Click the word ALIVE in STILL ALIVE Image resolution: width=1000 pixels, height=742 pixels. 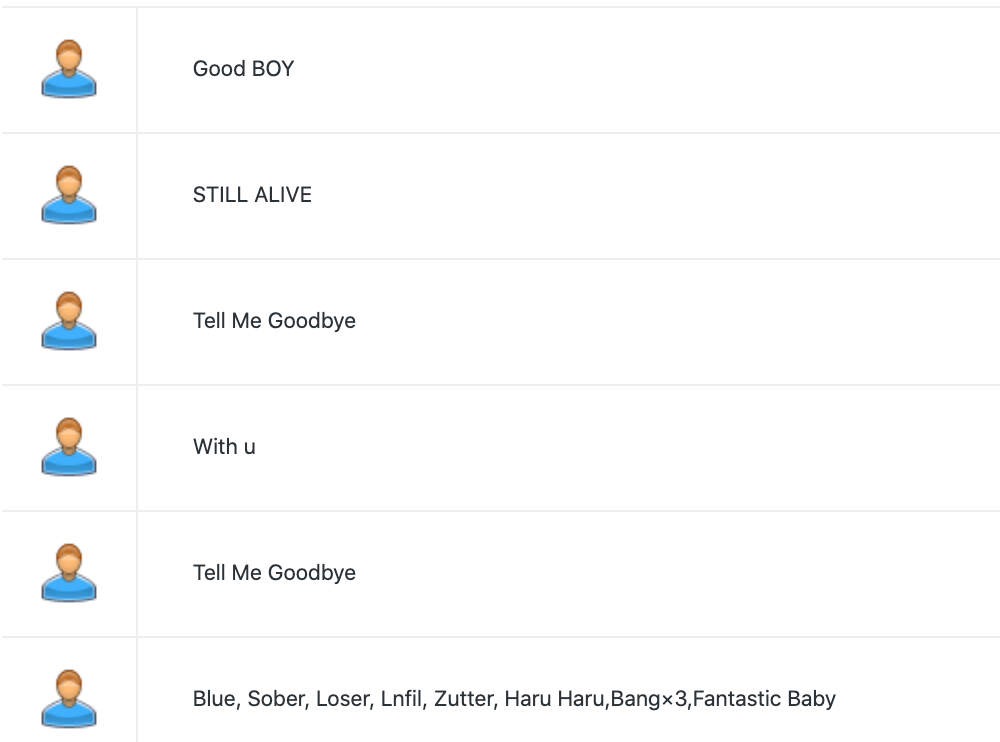tap(282, 195)
